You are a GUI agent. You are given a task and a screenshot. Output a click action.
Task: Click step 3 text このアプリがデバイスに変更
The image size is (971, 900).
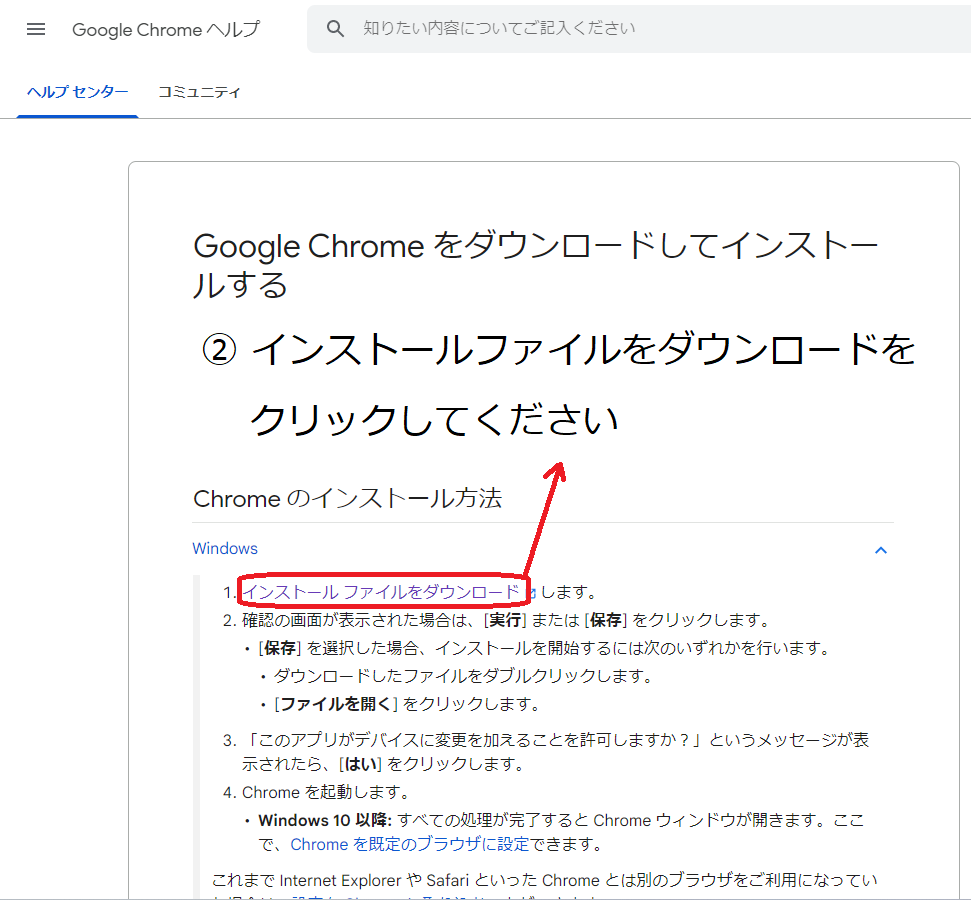pos(555,752)
